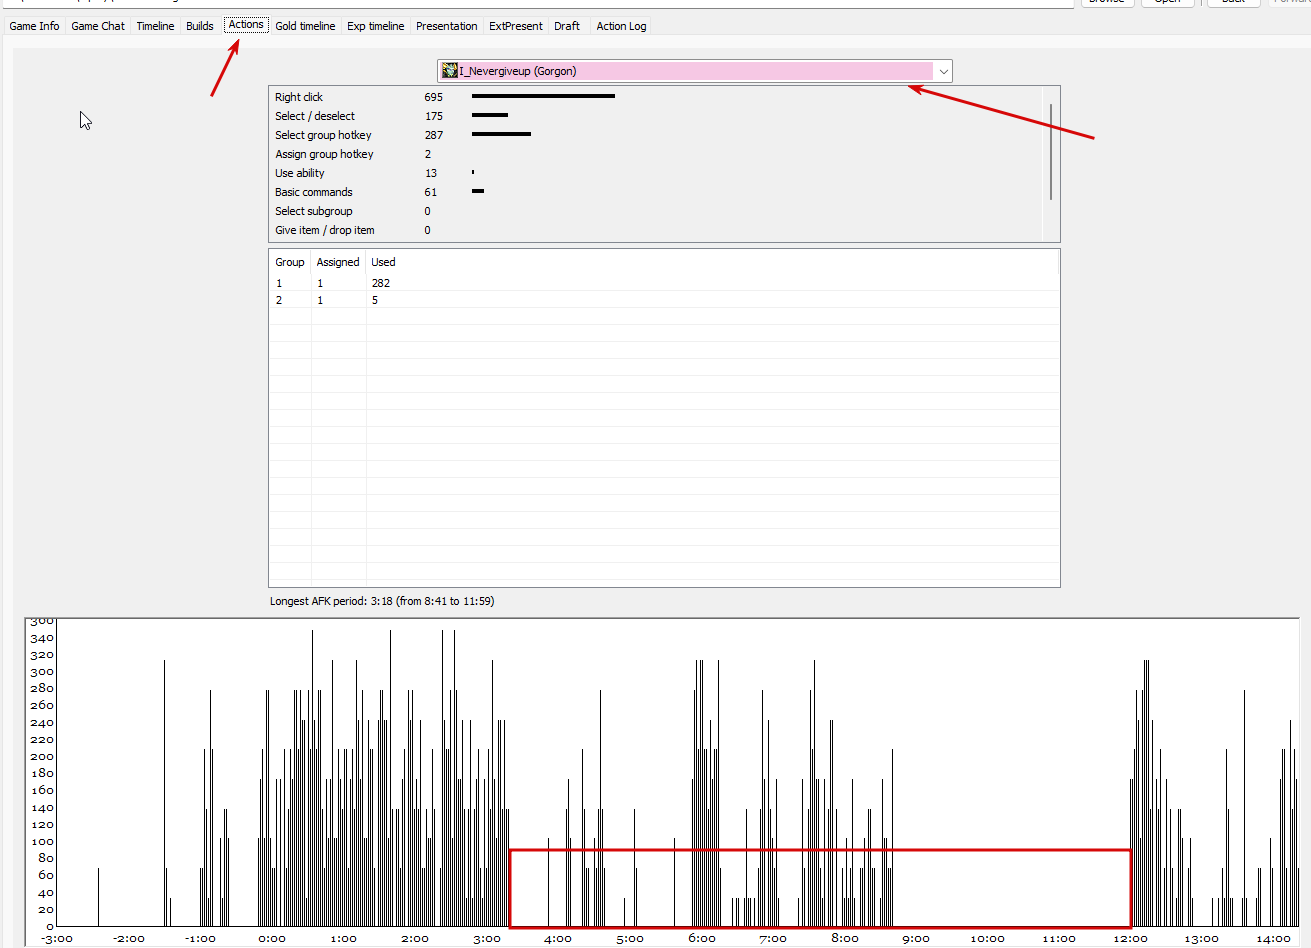Click the Longest AFK period text
1311x948 pixels.
click(x=382, y=601)
